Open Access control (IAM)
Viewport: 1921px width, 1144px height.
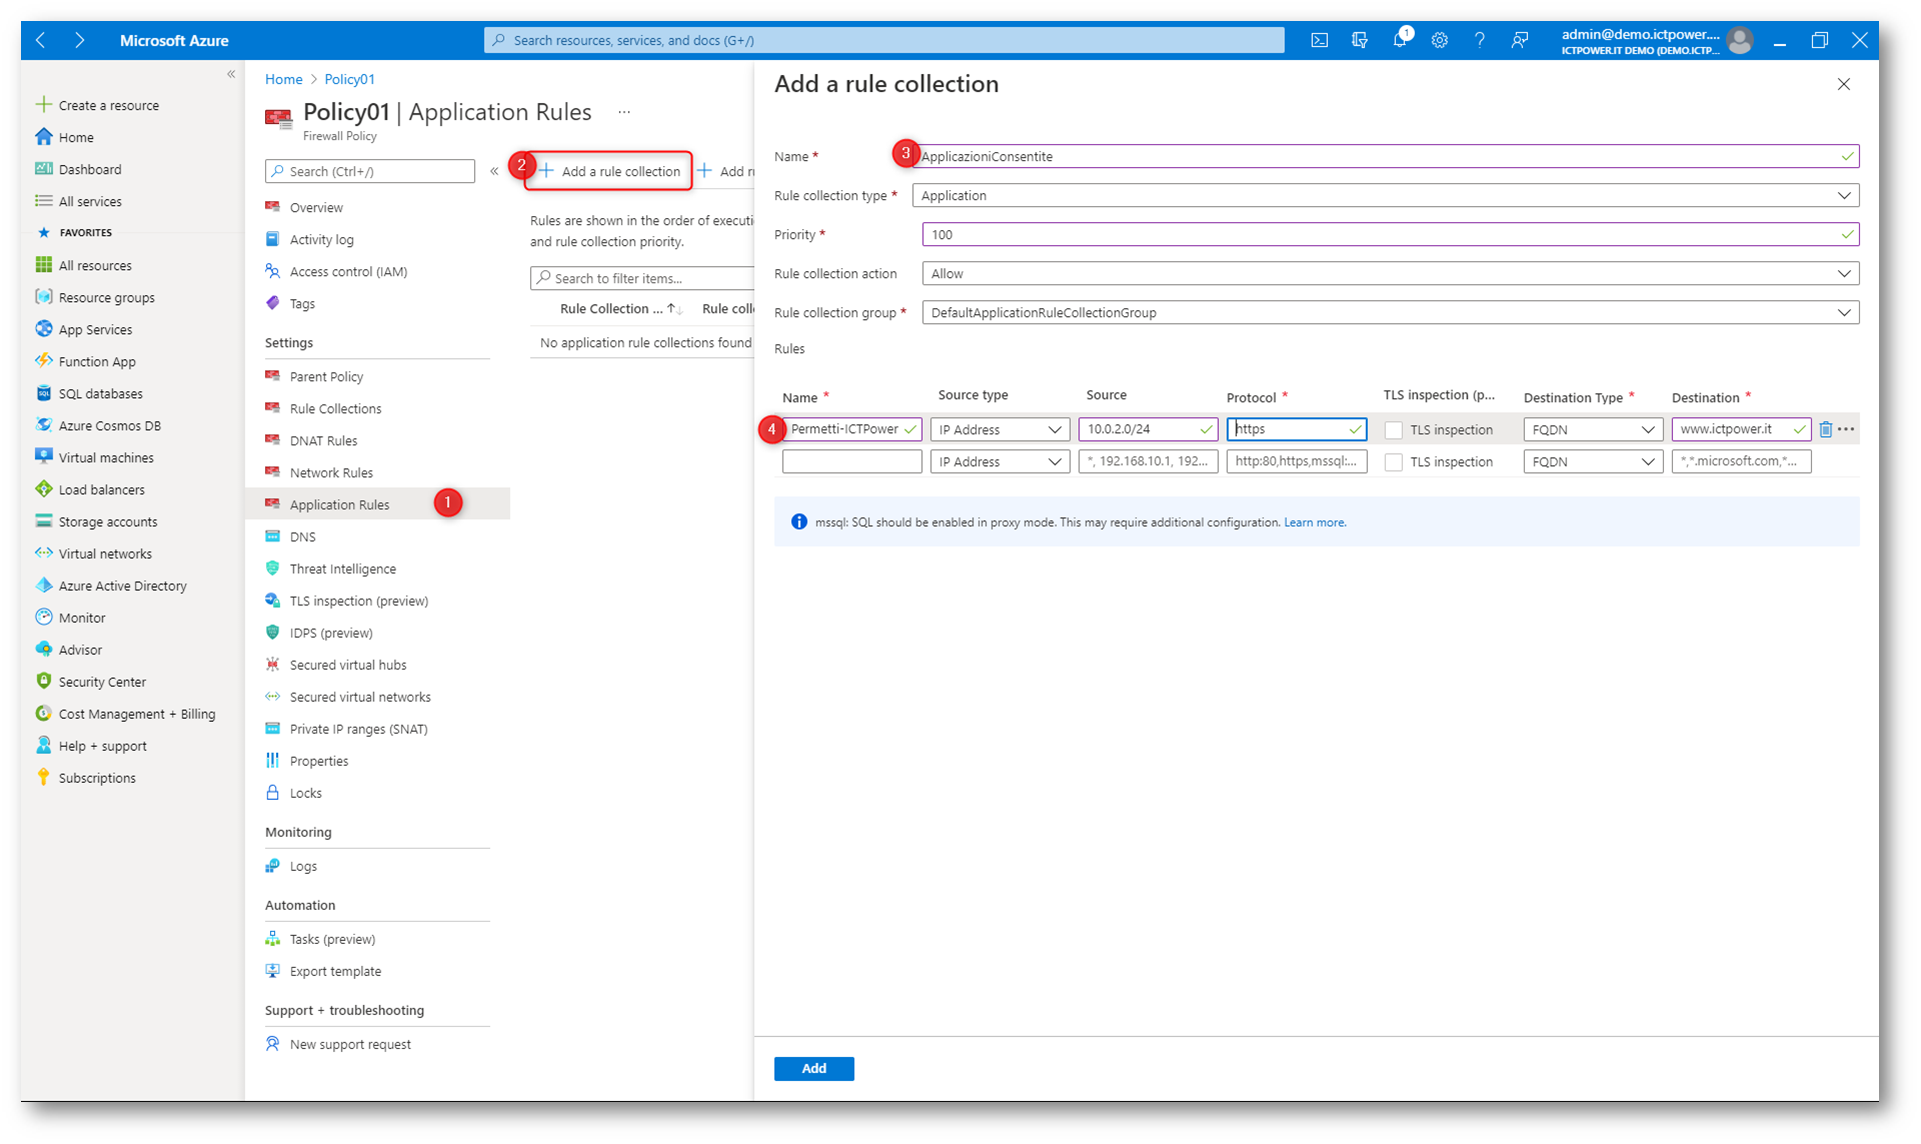click(347, 272)
